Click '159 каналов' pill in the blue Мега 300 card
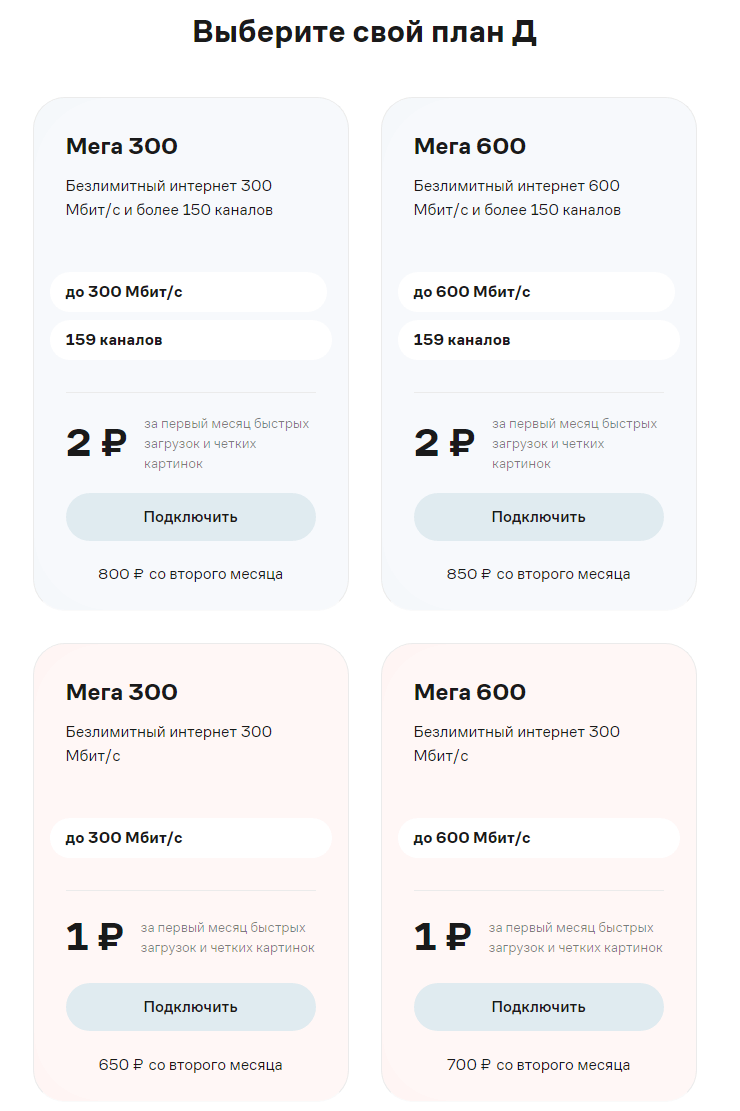This screenshot has width=740, height=1111. 190,340
